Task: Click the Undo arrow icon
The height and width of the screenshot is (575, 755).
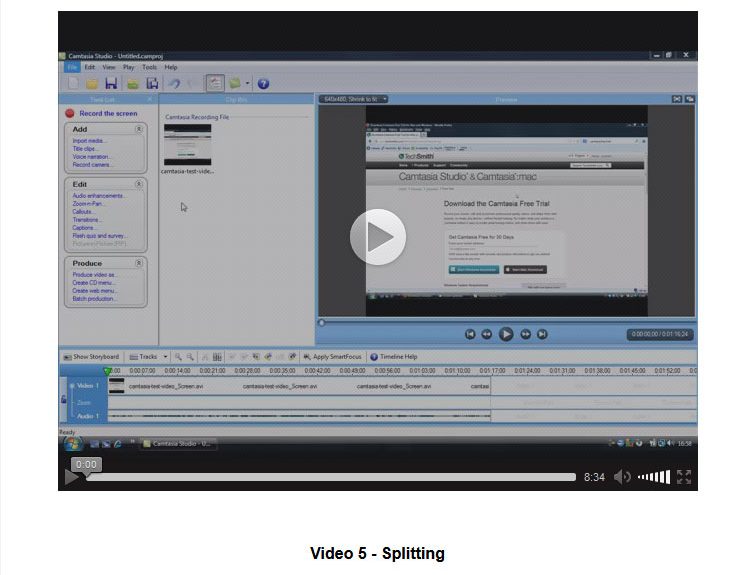Action: [174, 84]
